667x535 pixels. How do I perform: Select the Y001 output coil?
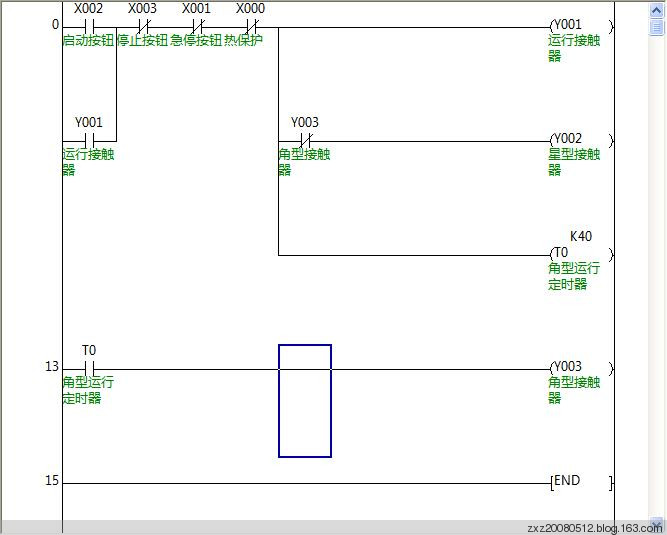[580, 26]
